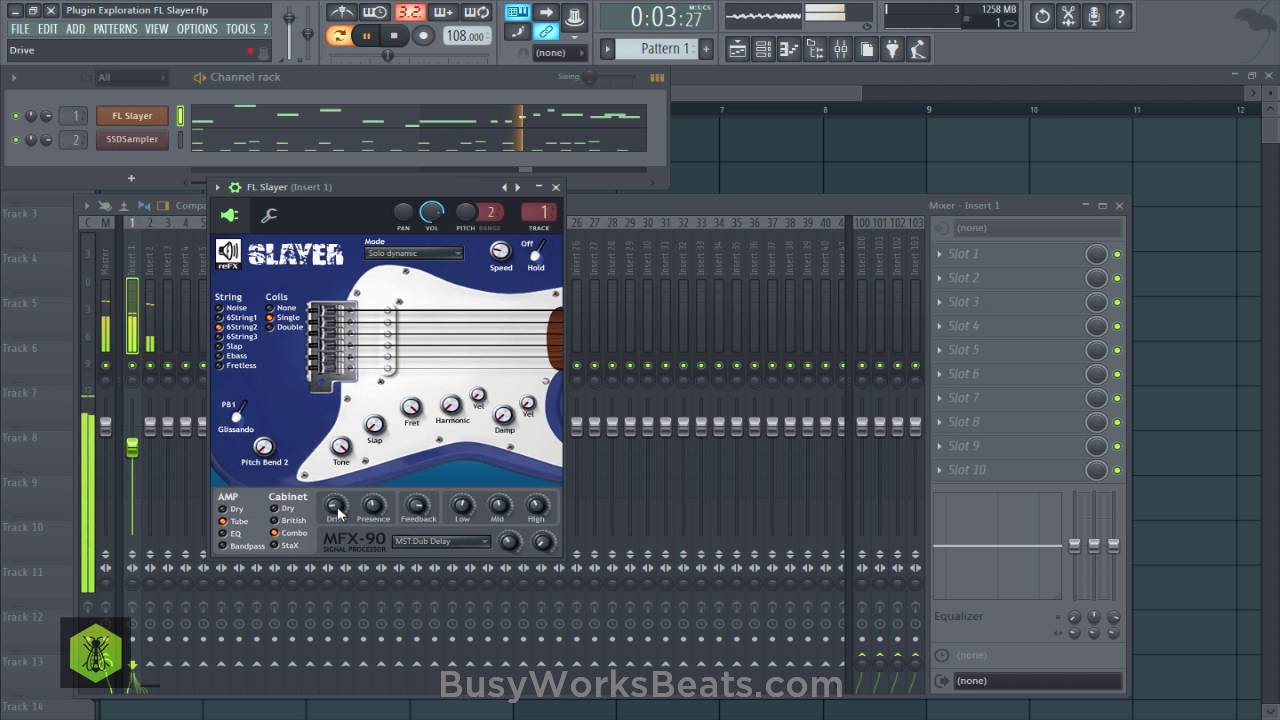Image resolution: width=1280 pixels, height=720 pixels.
Task: Show the mixer via toolbar icon
Action: coord(841,49)
